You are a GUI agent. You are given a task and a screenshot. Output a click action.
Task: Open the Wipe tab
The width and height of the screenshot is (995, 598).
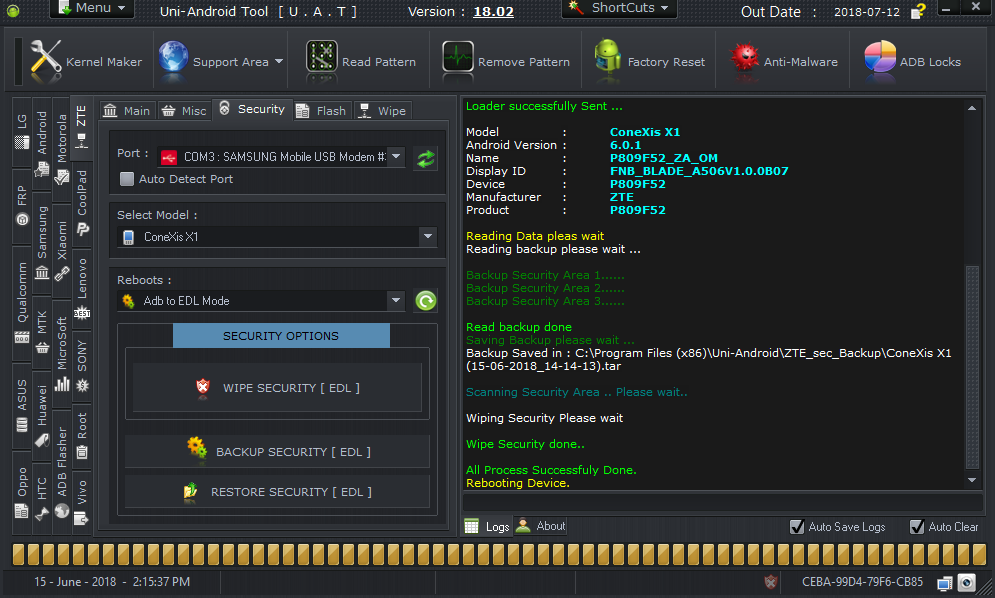click(383, 110)
